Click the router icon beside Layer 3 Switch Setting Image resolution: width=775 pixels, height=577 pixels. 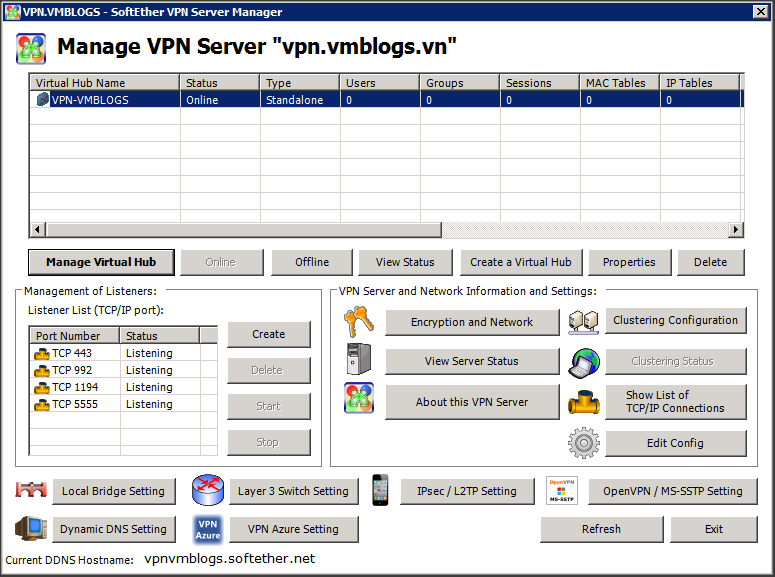coord(208,490)
